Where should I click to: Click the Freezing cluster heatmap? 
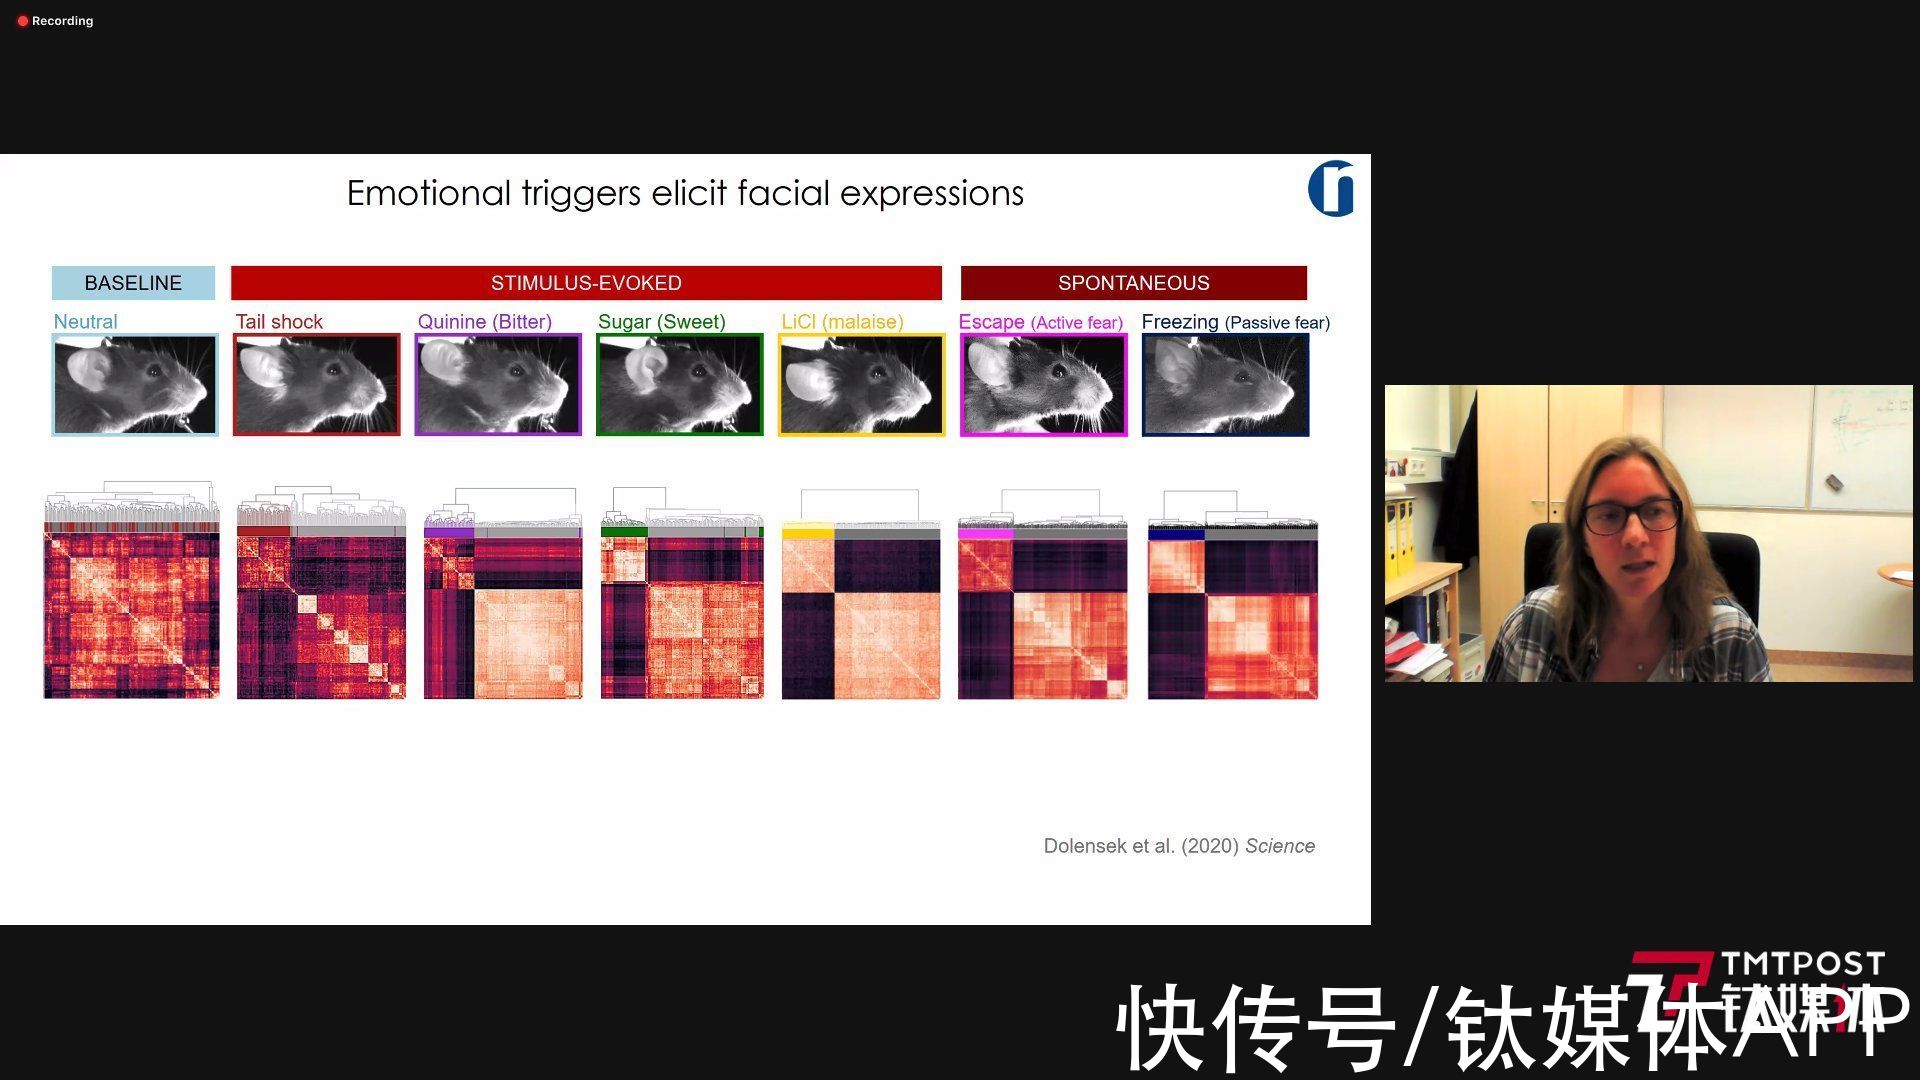click(x=1232, y=618)
